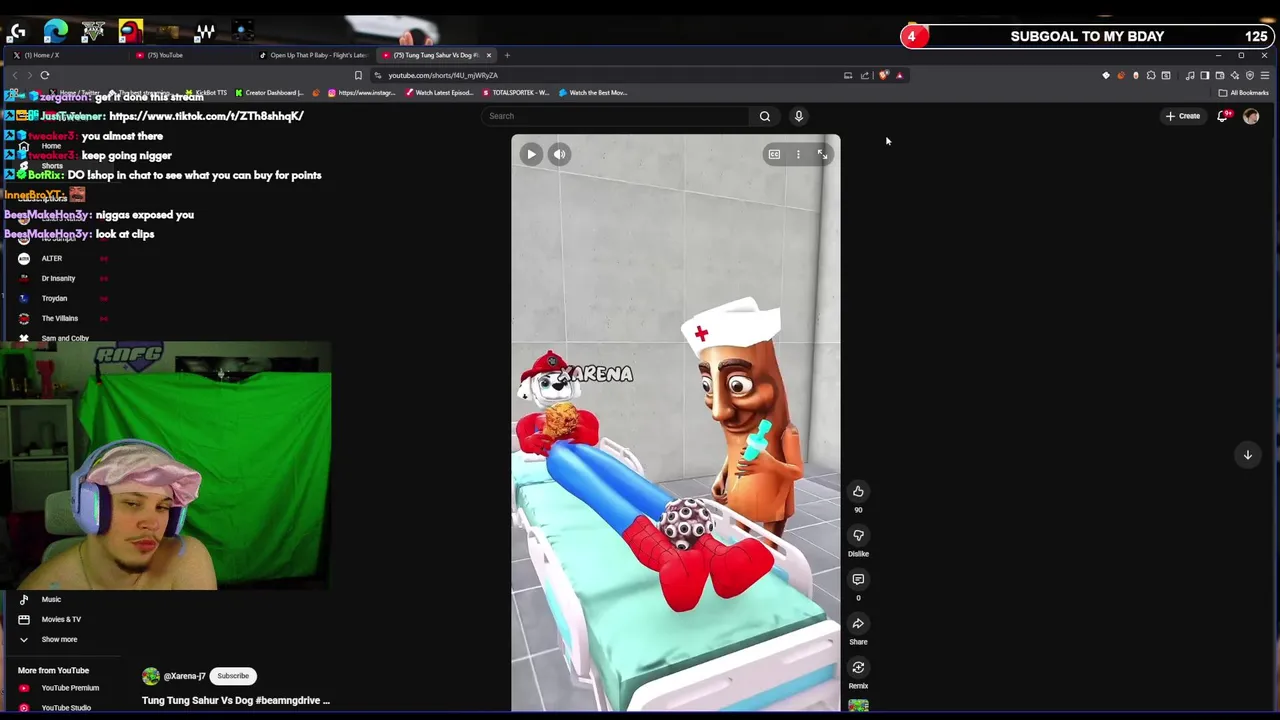Image resolution: width=1280 pixels, height=720 pixels.
Task: Open Brave wallet icon in toolbar
Action: click(x=1219, y=75)
